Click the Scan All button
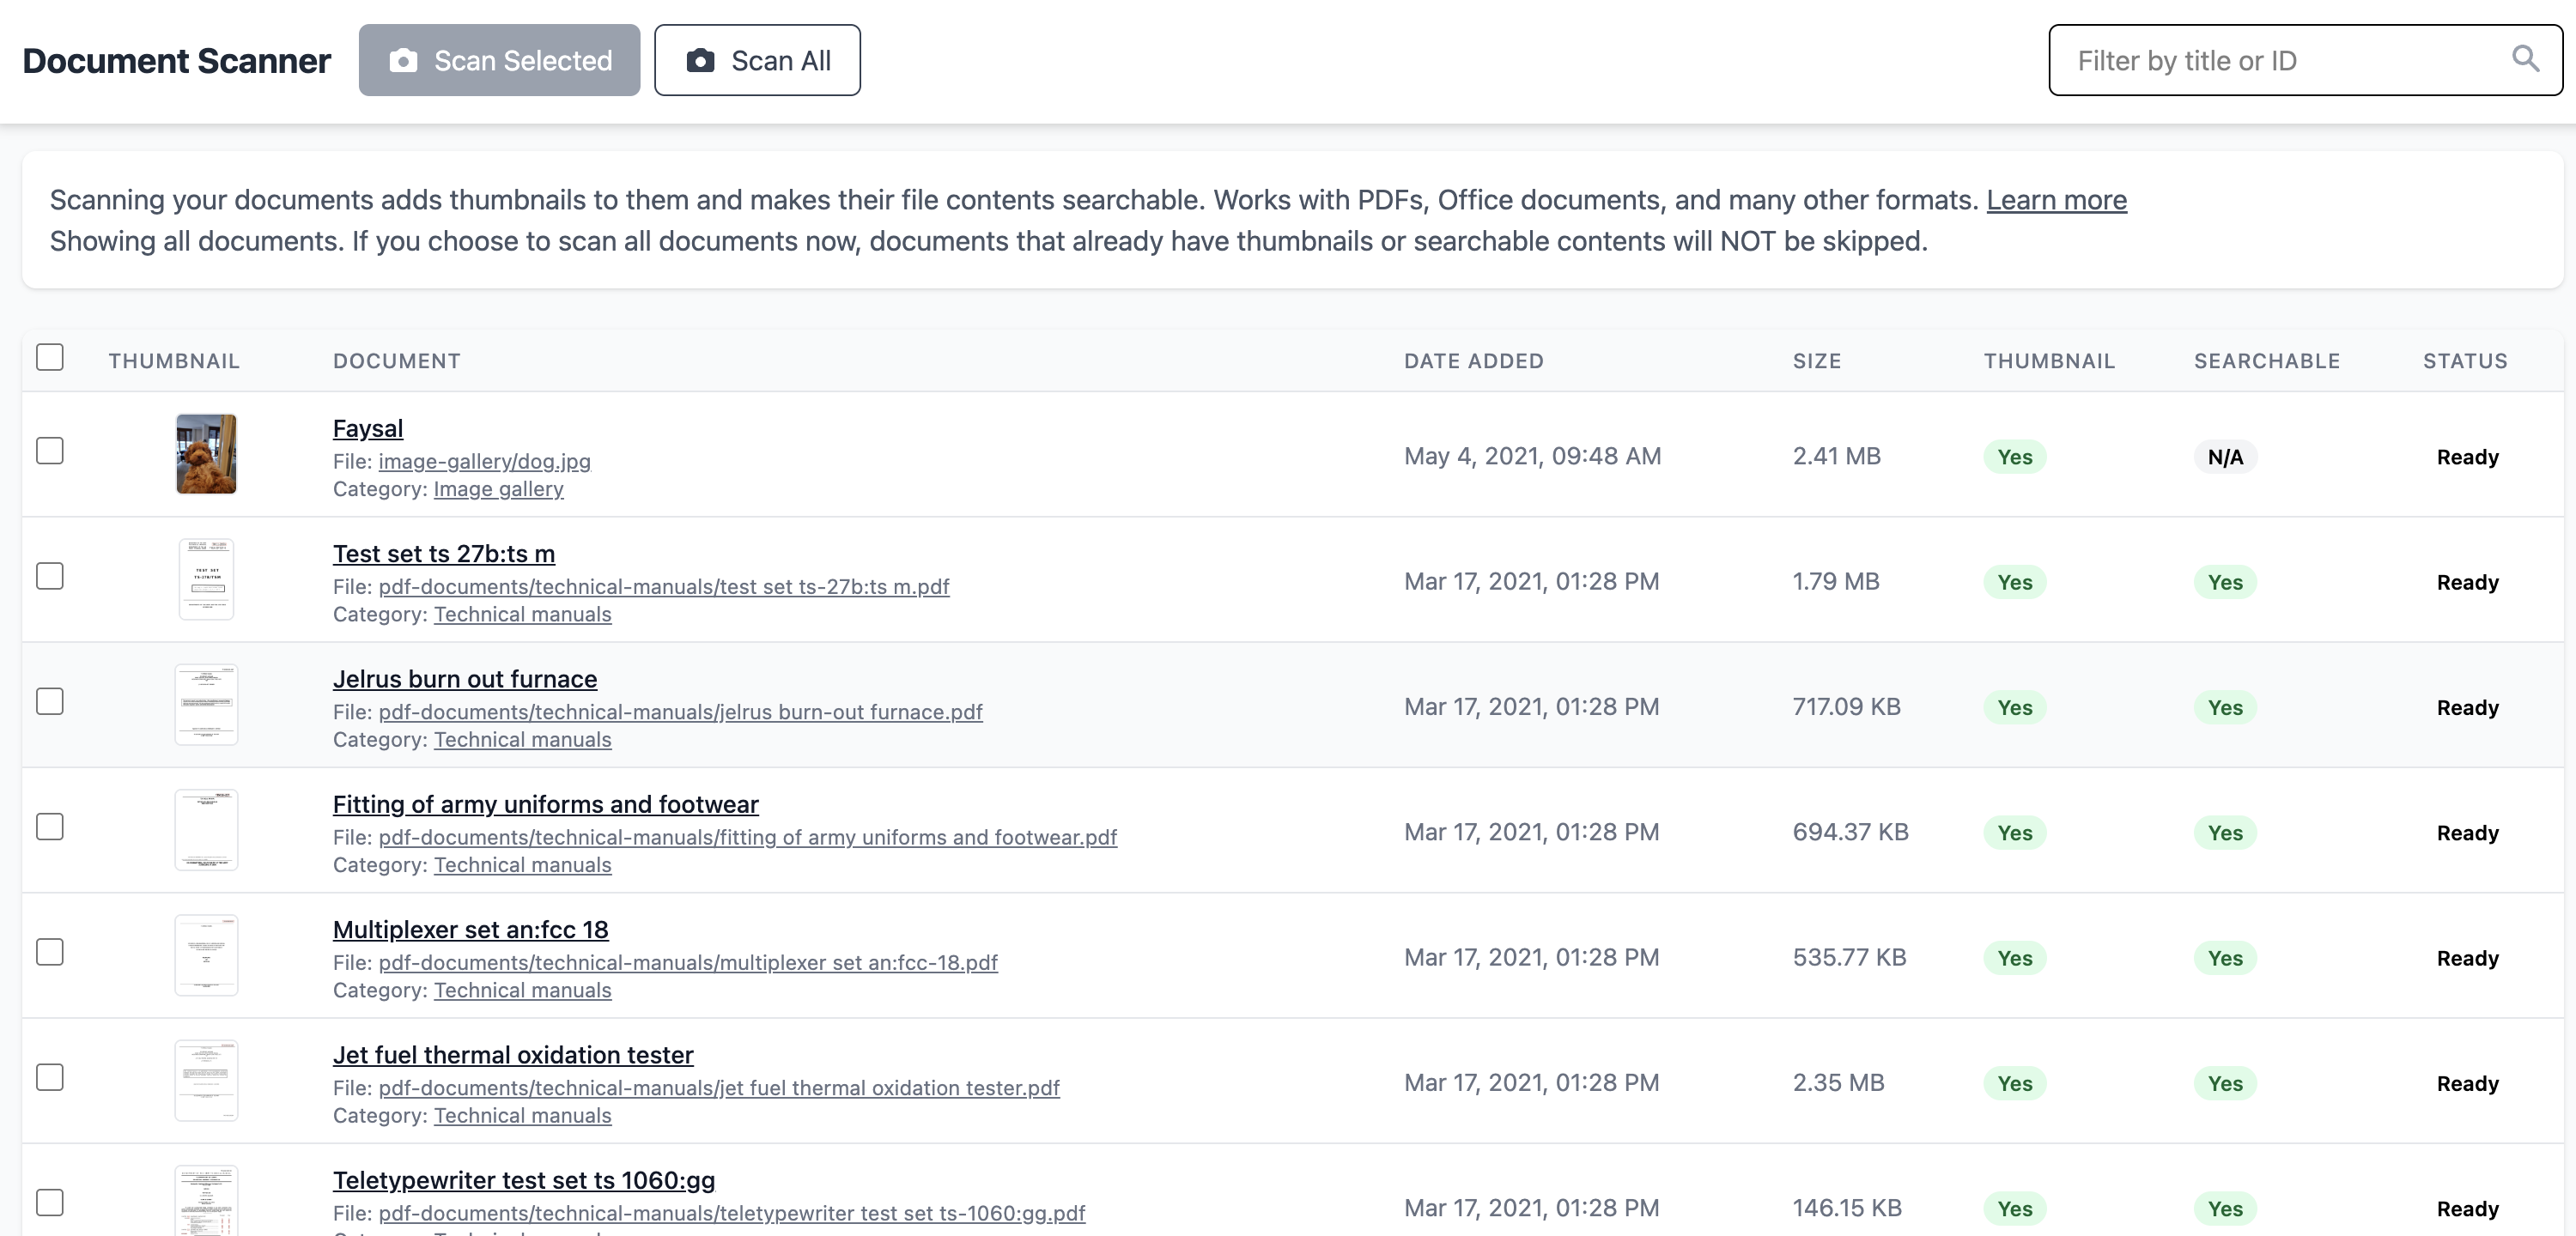Image resolution: width=2576 pixels, height=1236 pixels. 757,60
